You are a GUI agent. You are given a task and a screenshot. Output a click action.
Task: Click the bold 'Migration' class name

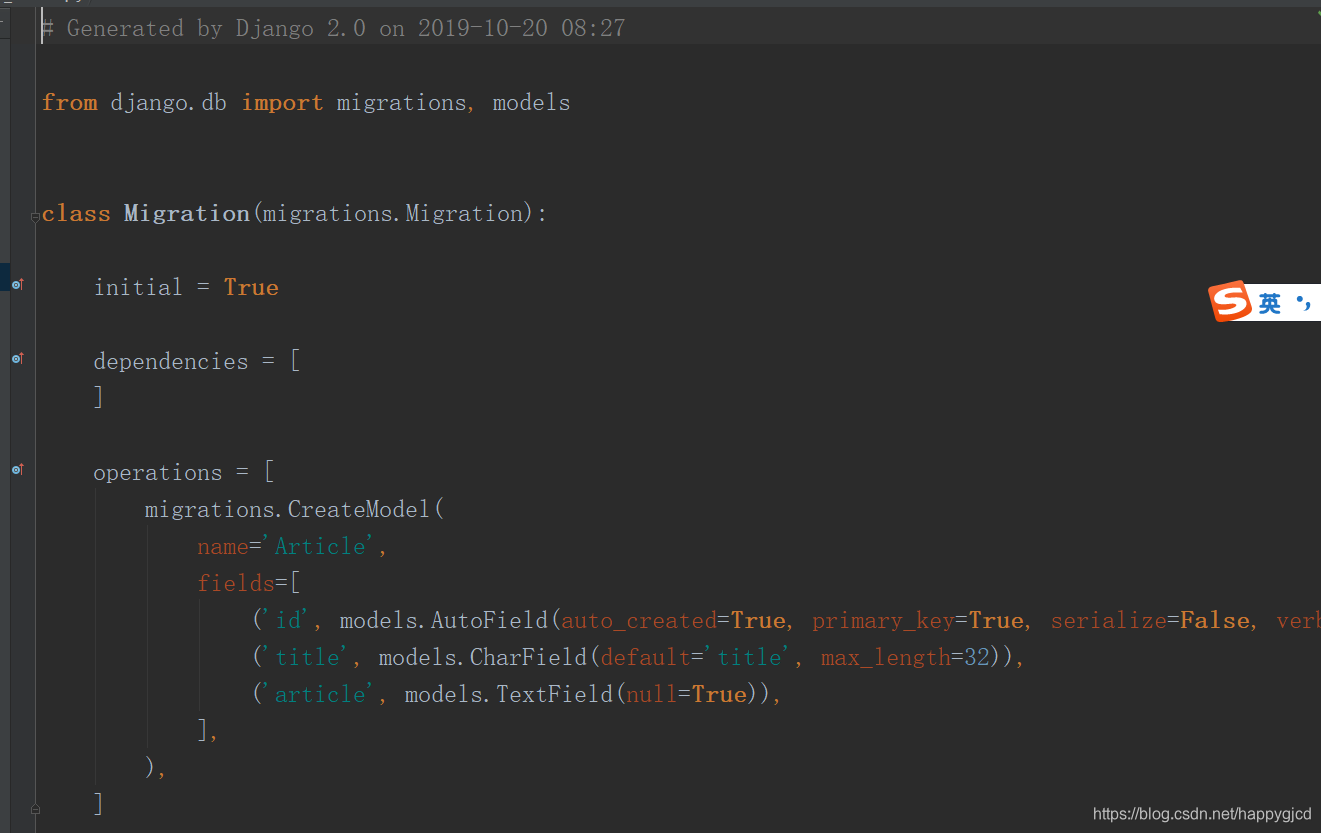187,214
